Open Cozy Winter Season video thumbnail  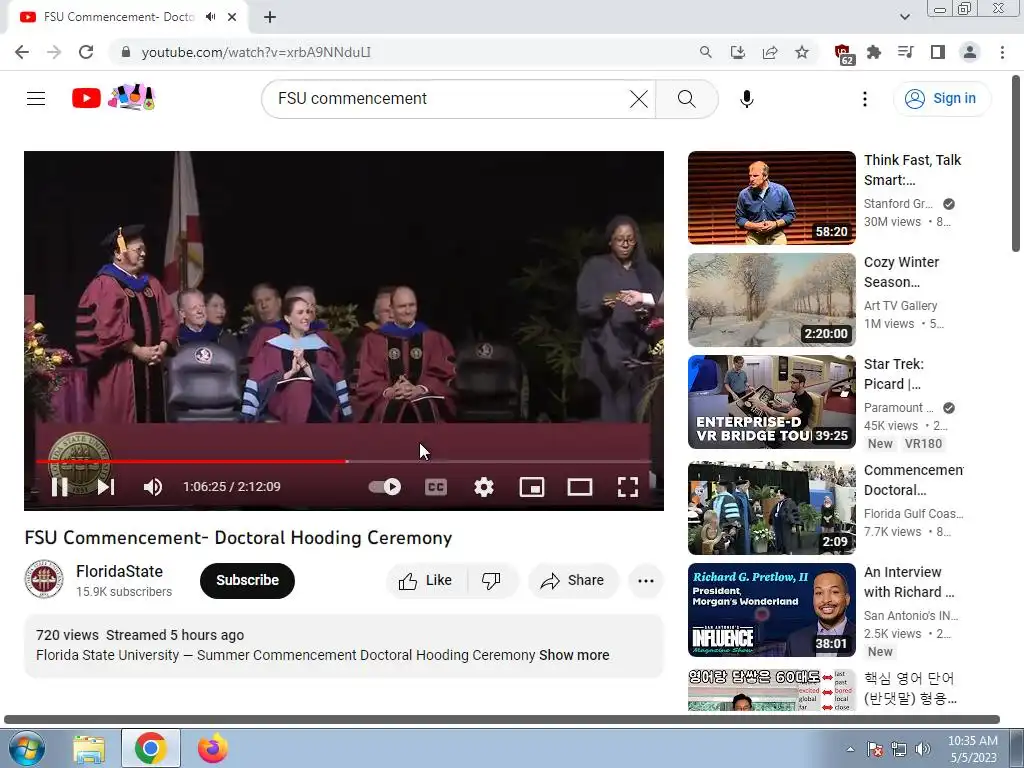pyautogui.click(x=771, y=300)
